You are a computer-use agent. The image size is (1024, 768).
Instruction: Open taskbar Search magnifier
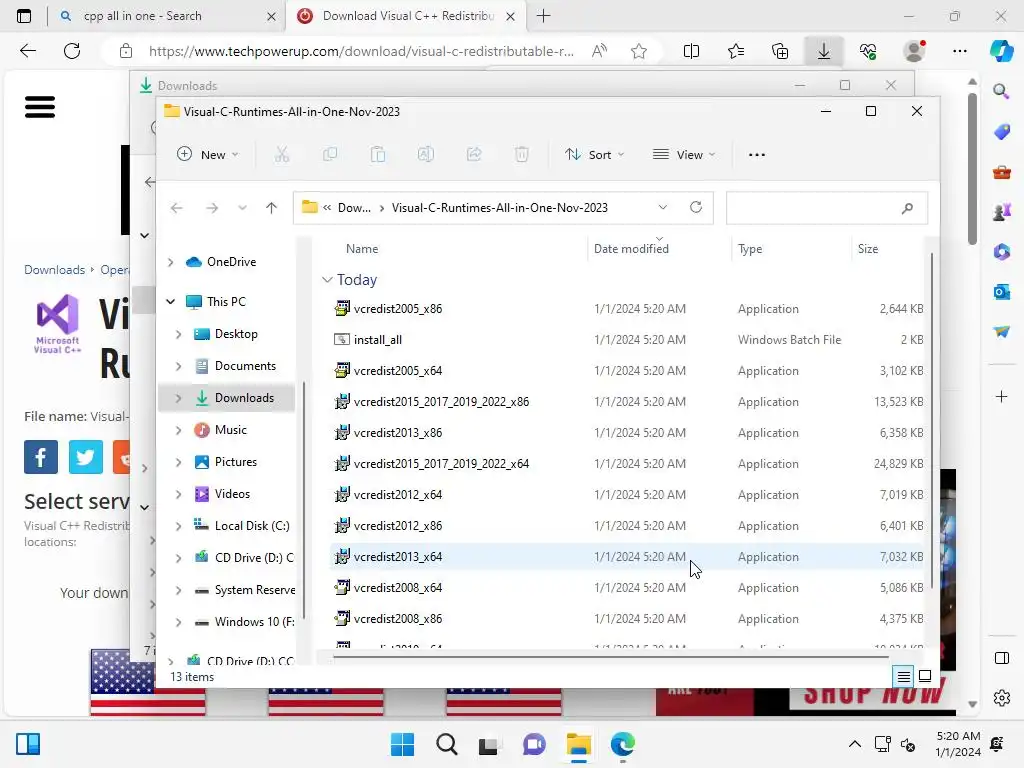[447, 744]
